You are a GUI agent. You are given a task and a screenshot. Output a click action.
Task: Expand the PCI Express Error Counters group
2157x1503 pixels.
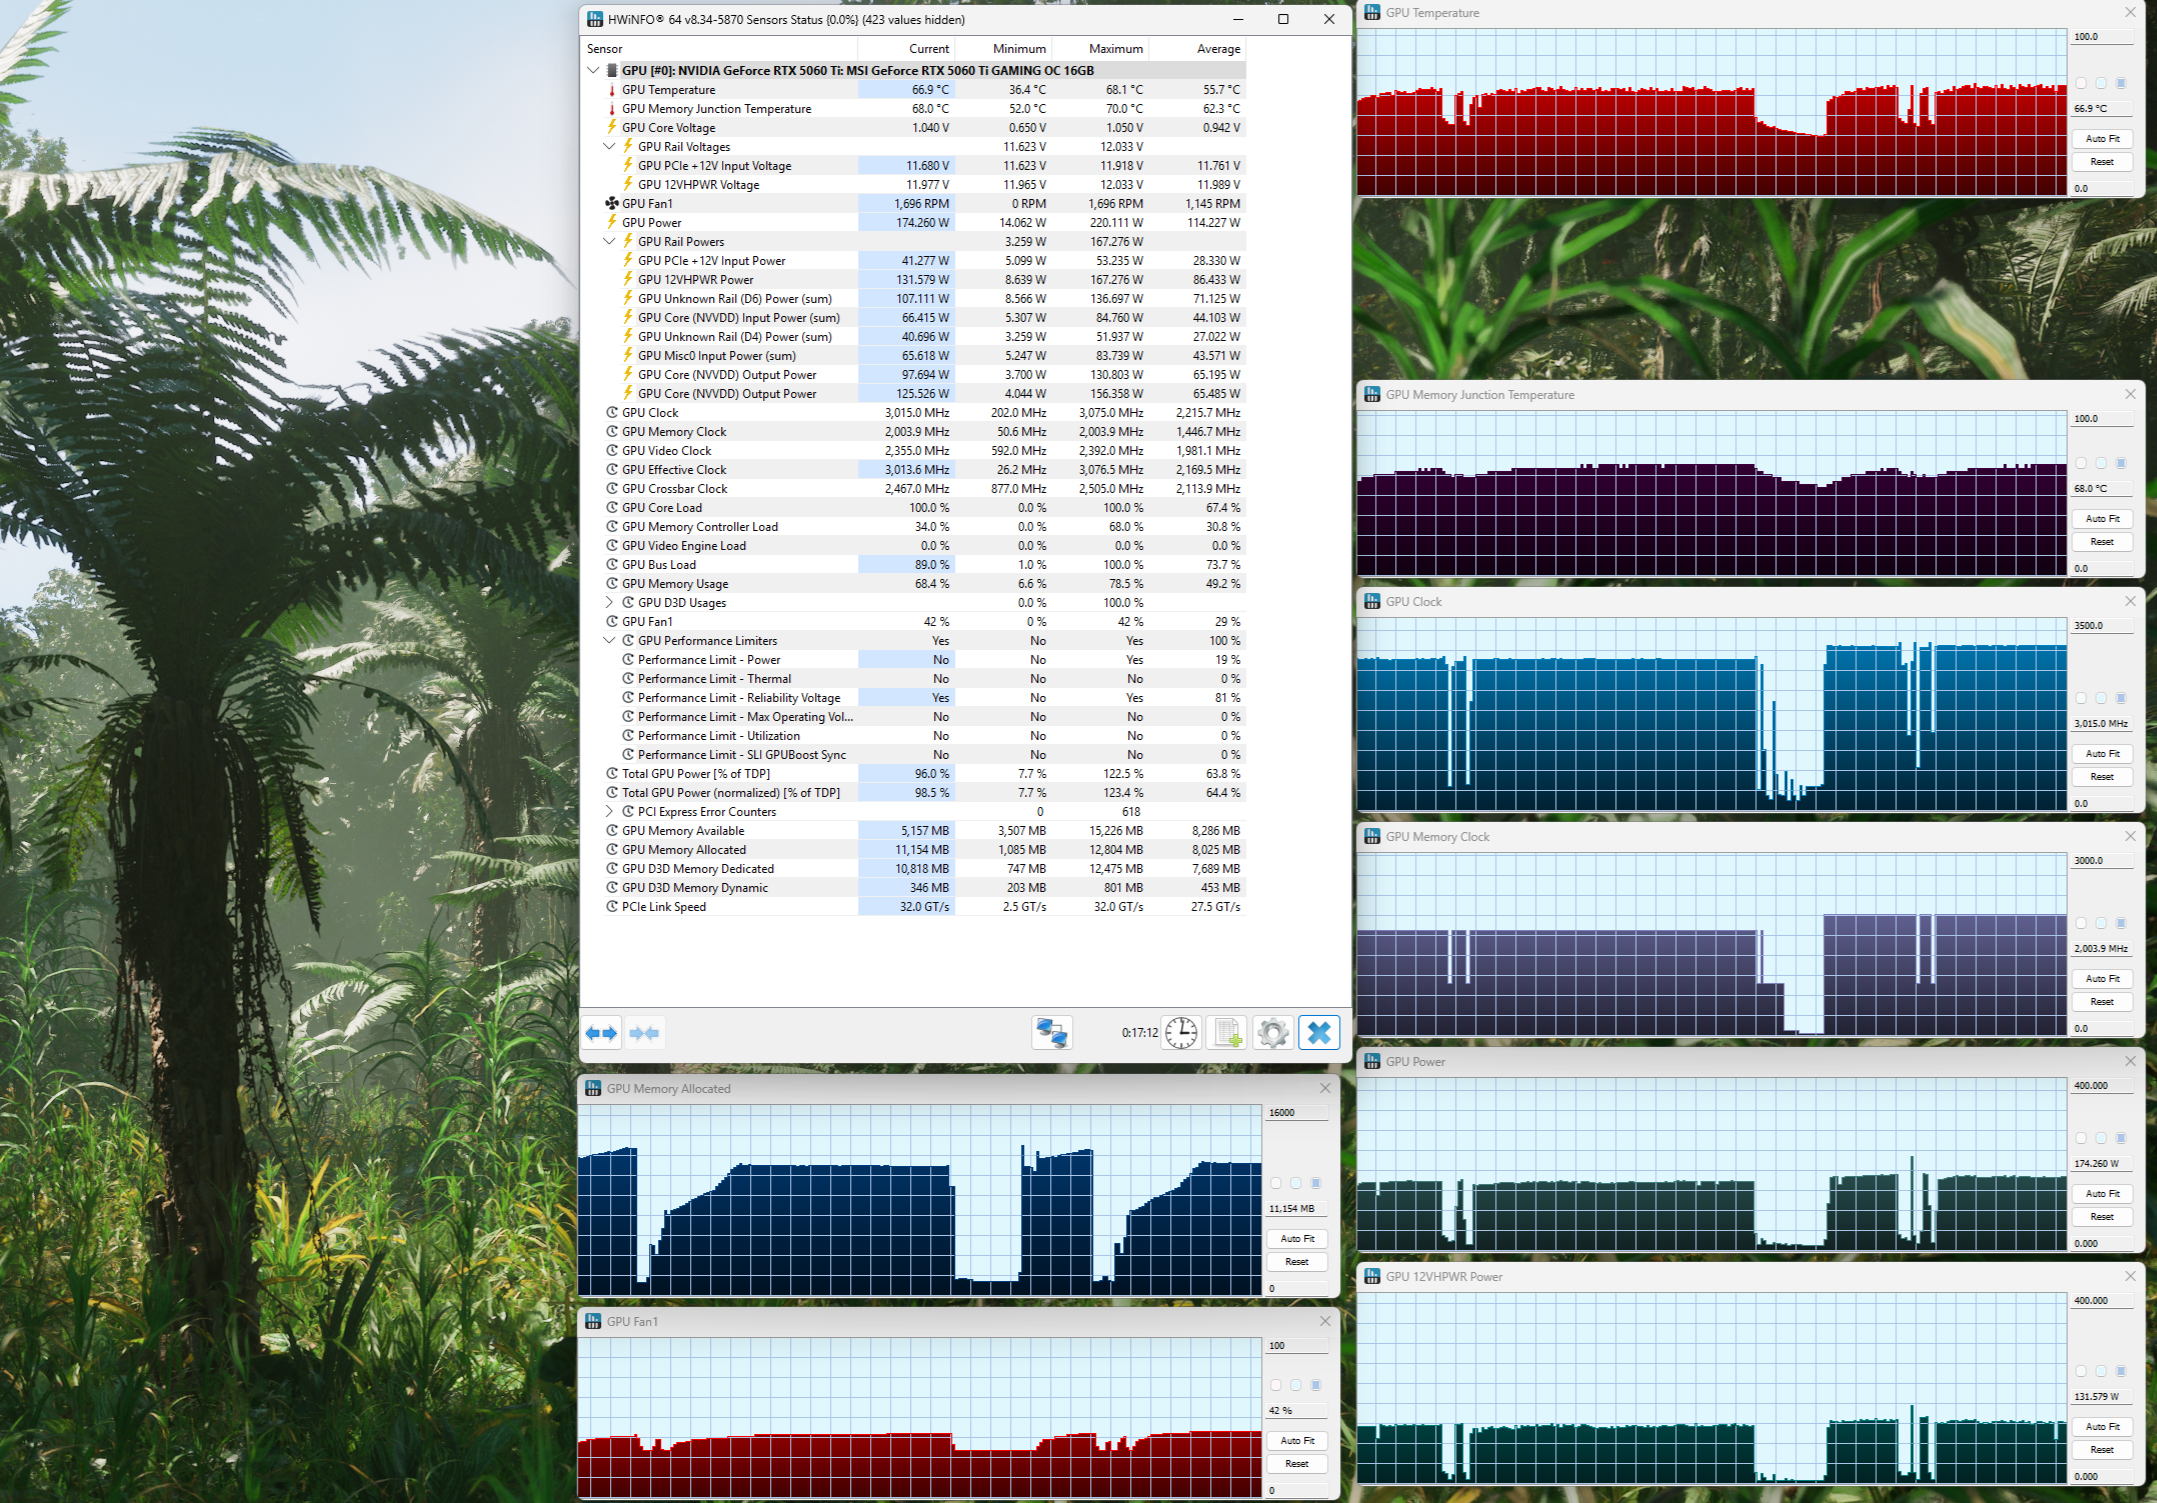click(x=609, y=812)
